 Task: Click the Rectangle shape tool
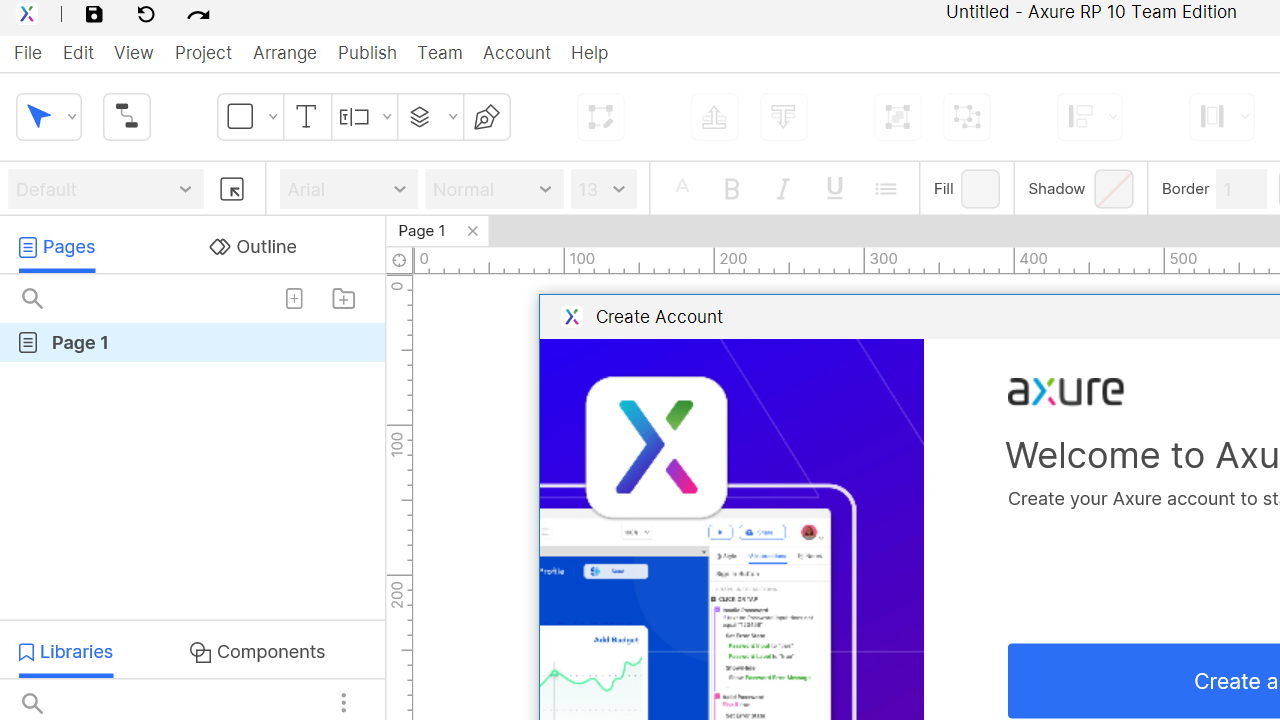pos(240,117)
